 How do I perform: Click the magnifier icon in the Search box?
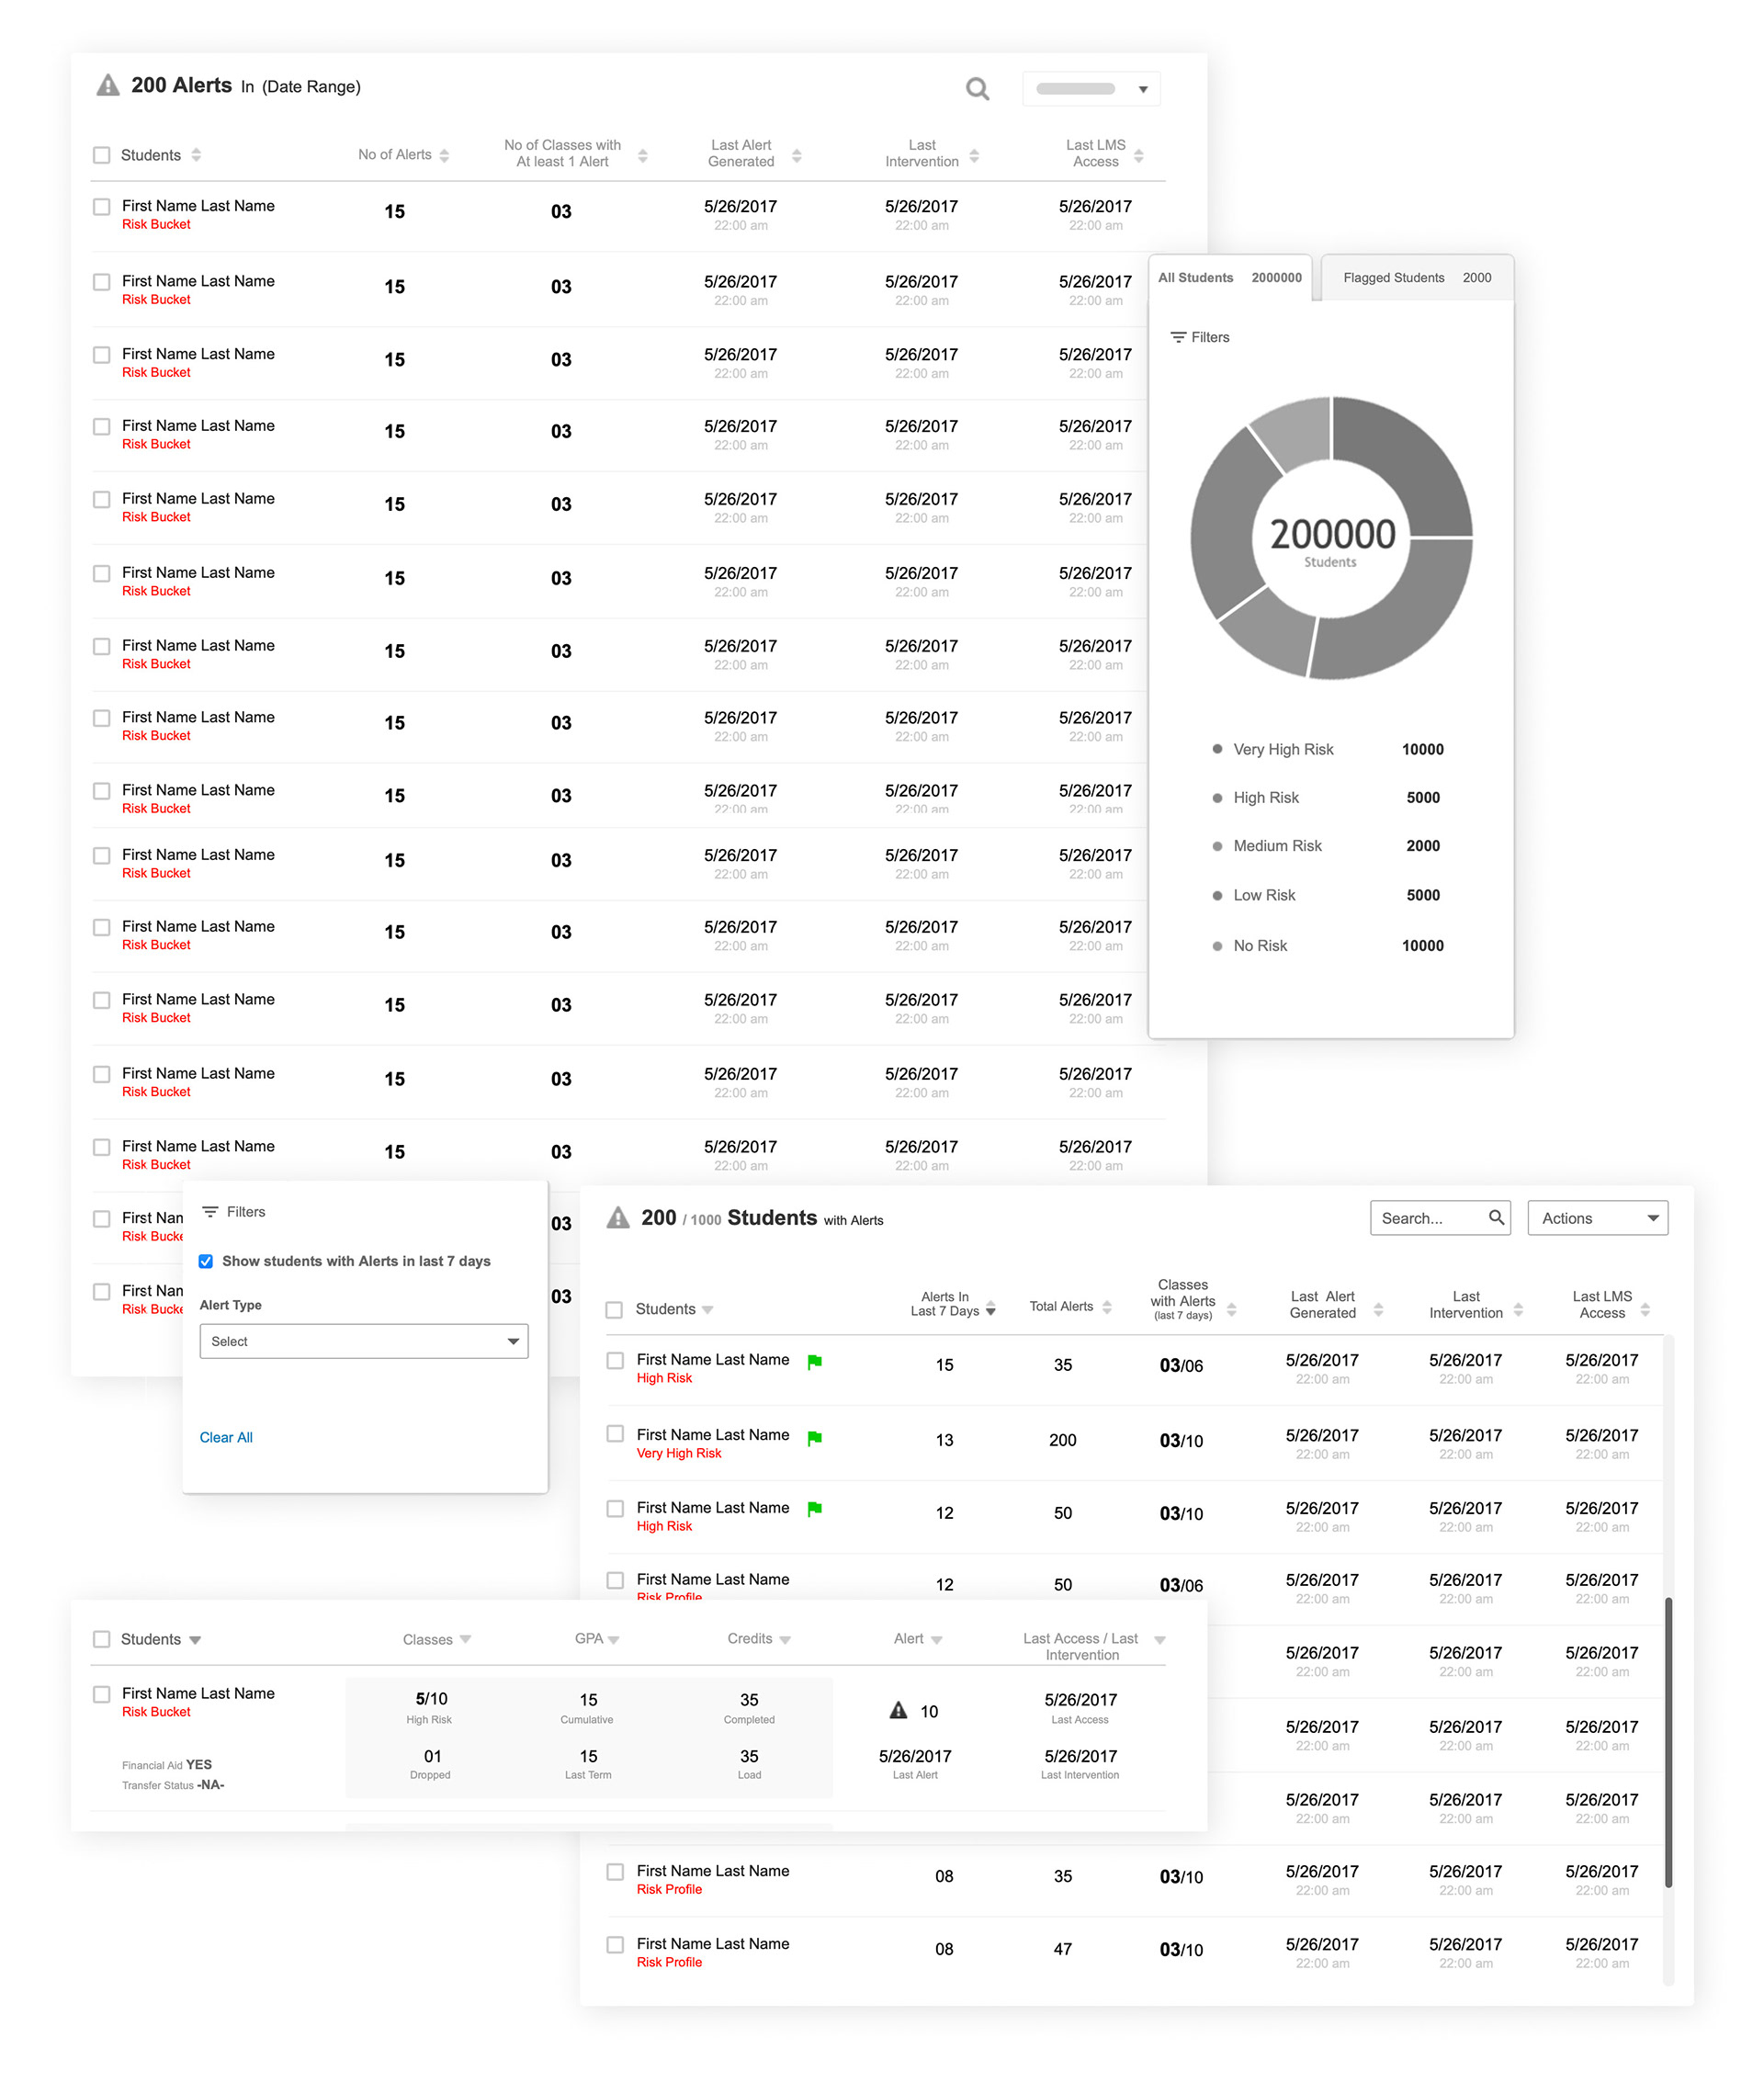tap(1496, 1217)
